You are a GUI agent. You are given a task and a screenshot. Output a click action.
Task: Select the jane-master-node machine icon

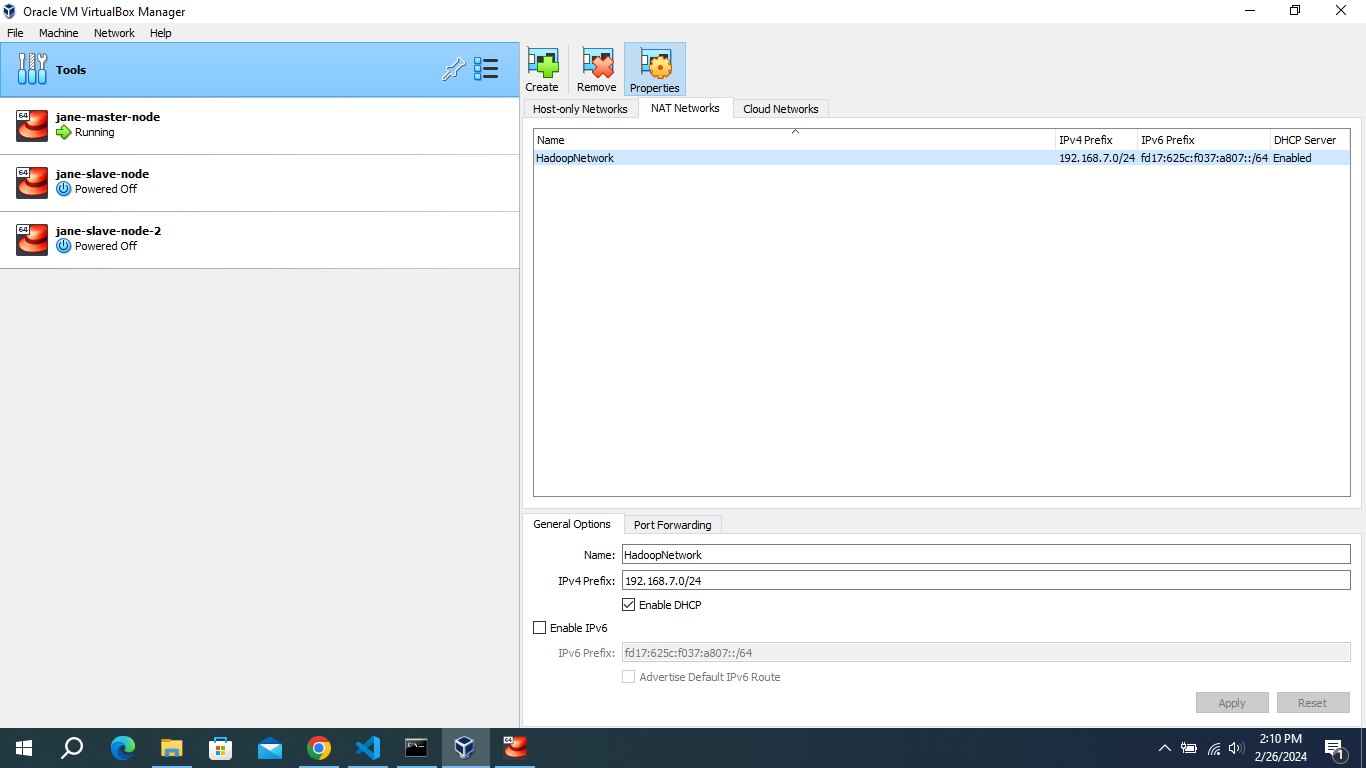point(32,125)
